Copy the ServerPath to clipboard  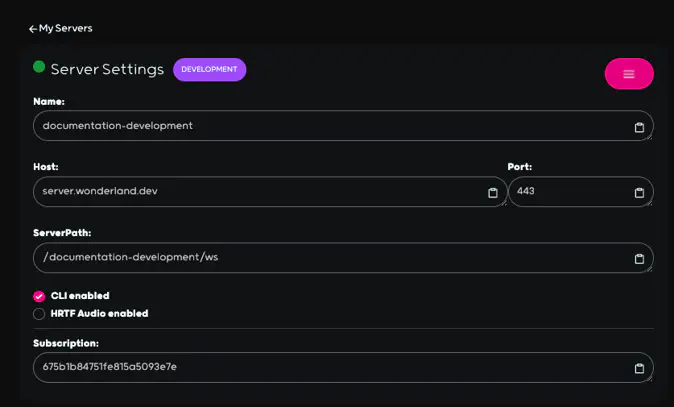[639, 259]
